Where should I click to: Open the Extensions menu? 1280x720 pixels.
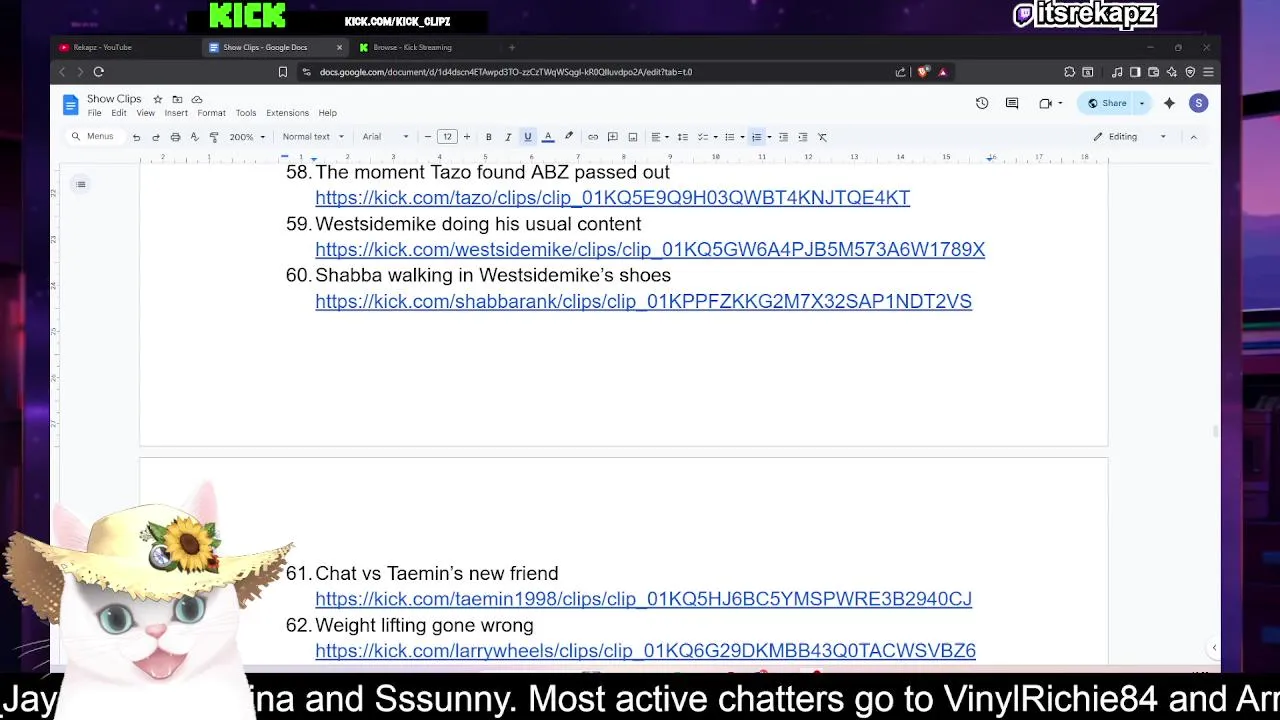tap(287, 113)
